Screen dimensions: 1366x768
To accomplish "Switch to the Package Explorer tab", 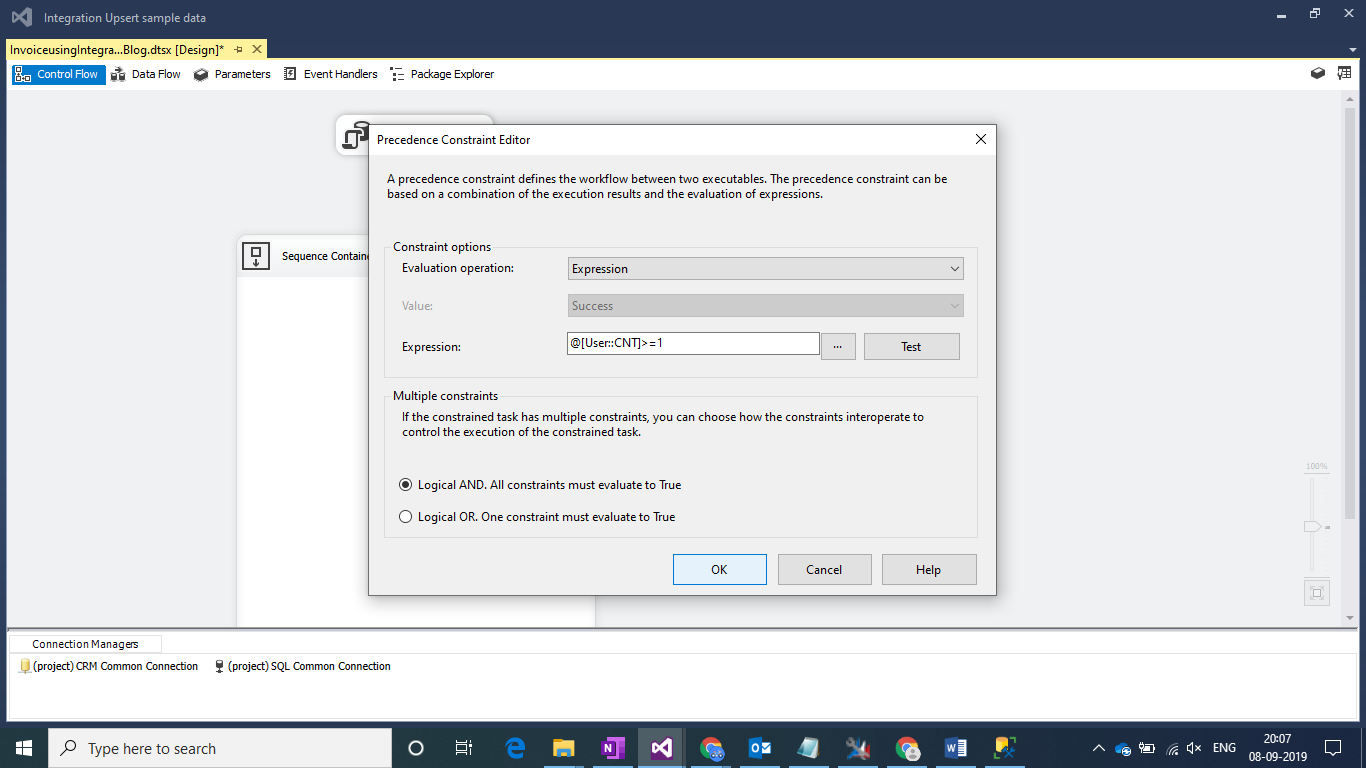I will 443,74.
